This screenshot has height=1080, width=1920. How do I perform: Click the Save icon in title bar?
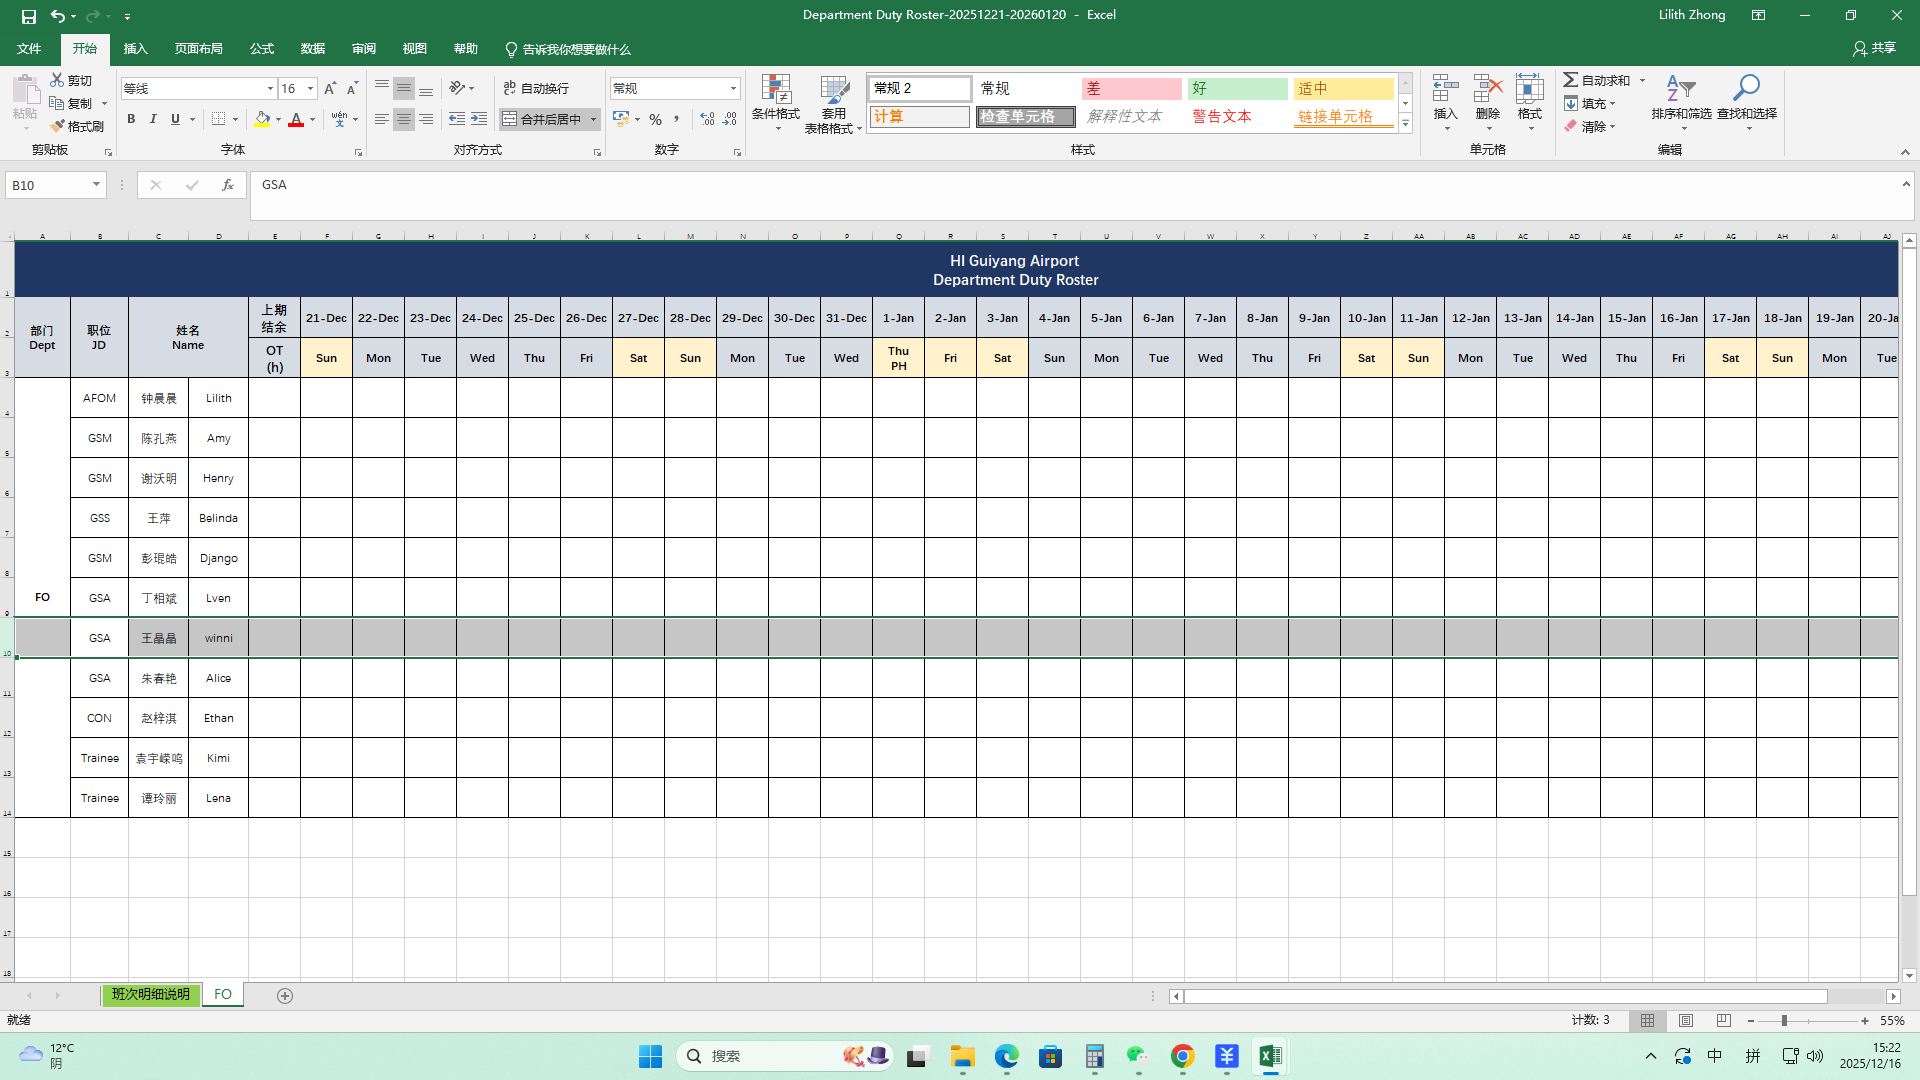[x=28, y=16]
